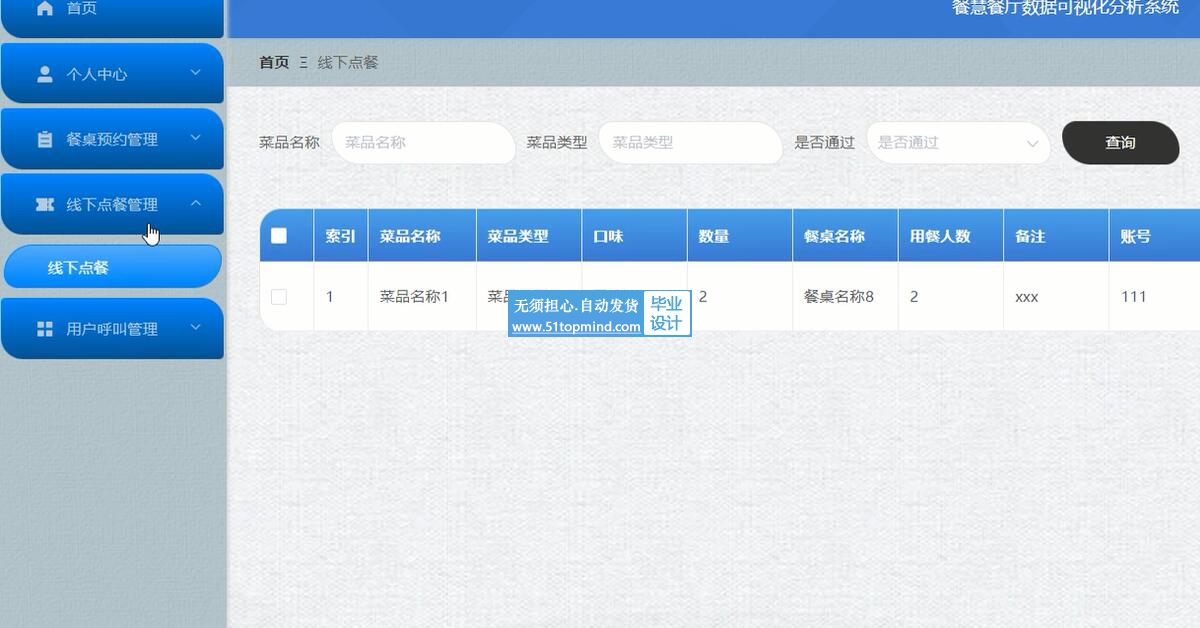Focus the 菜品类型 input field
1200x628 pixels.
tap(690, 143)
